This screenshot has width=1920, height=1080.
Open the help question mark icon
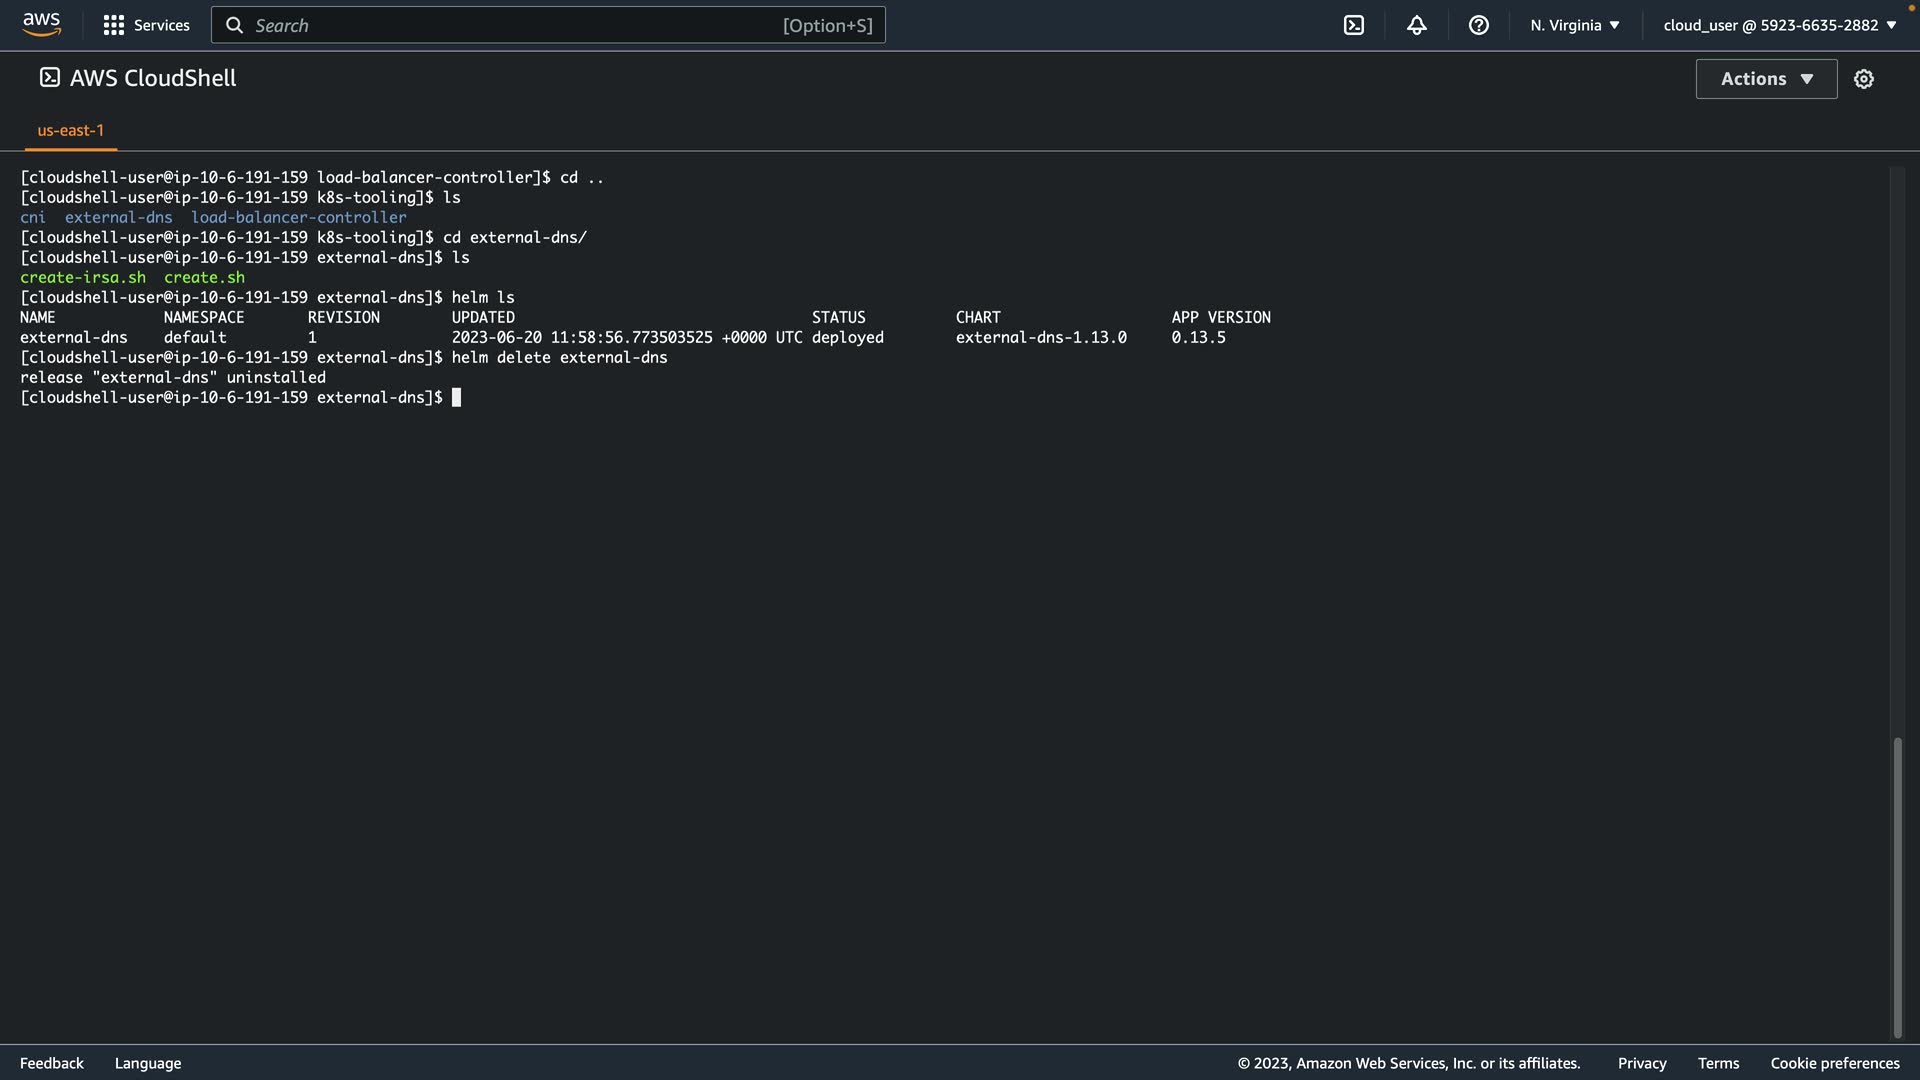point(1478,25)
